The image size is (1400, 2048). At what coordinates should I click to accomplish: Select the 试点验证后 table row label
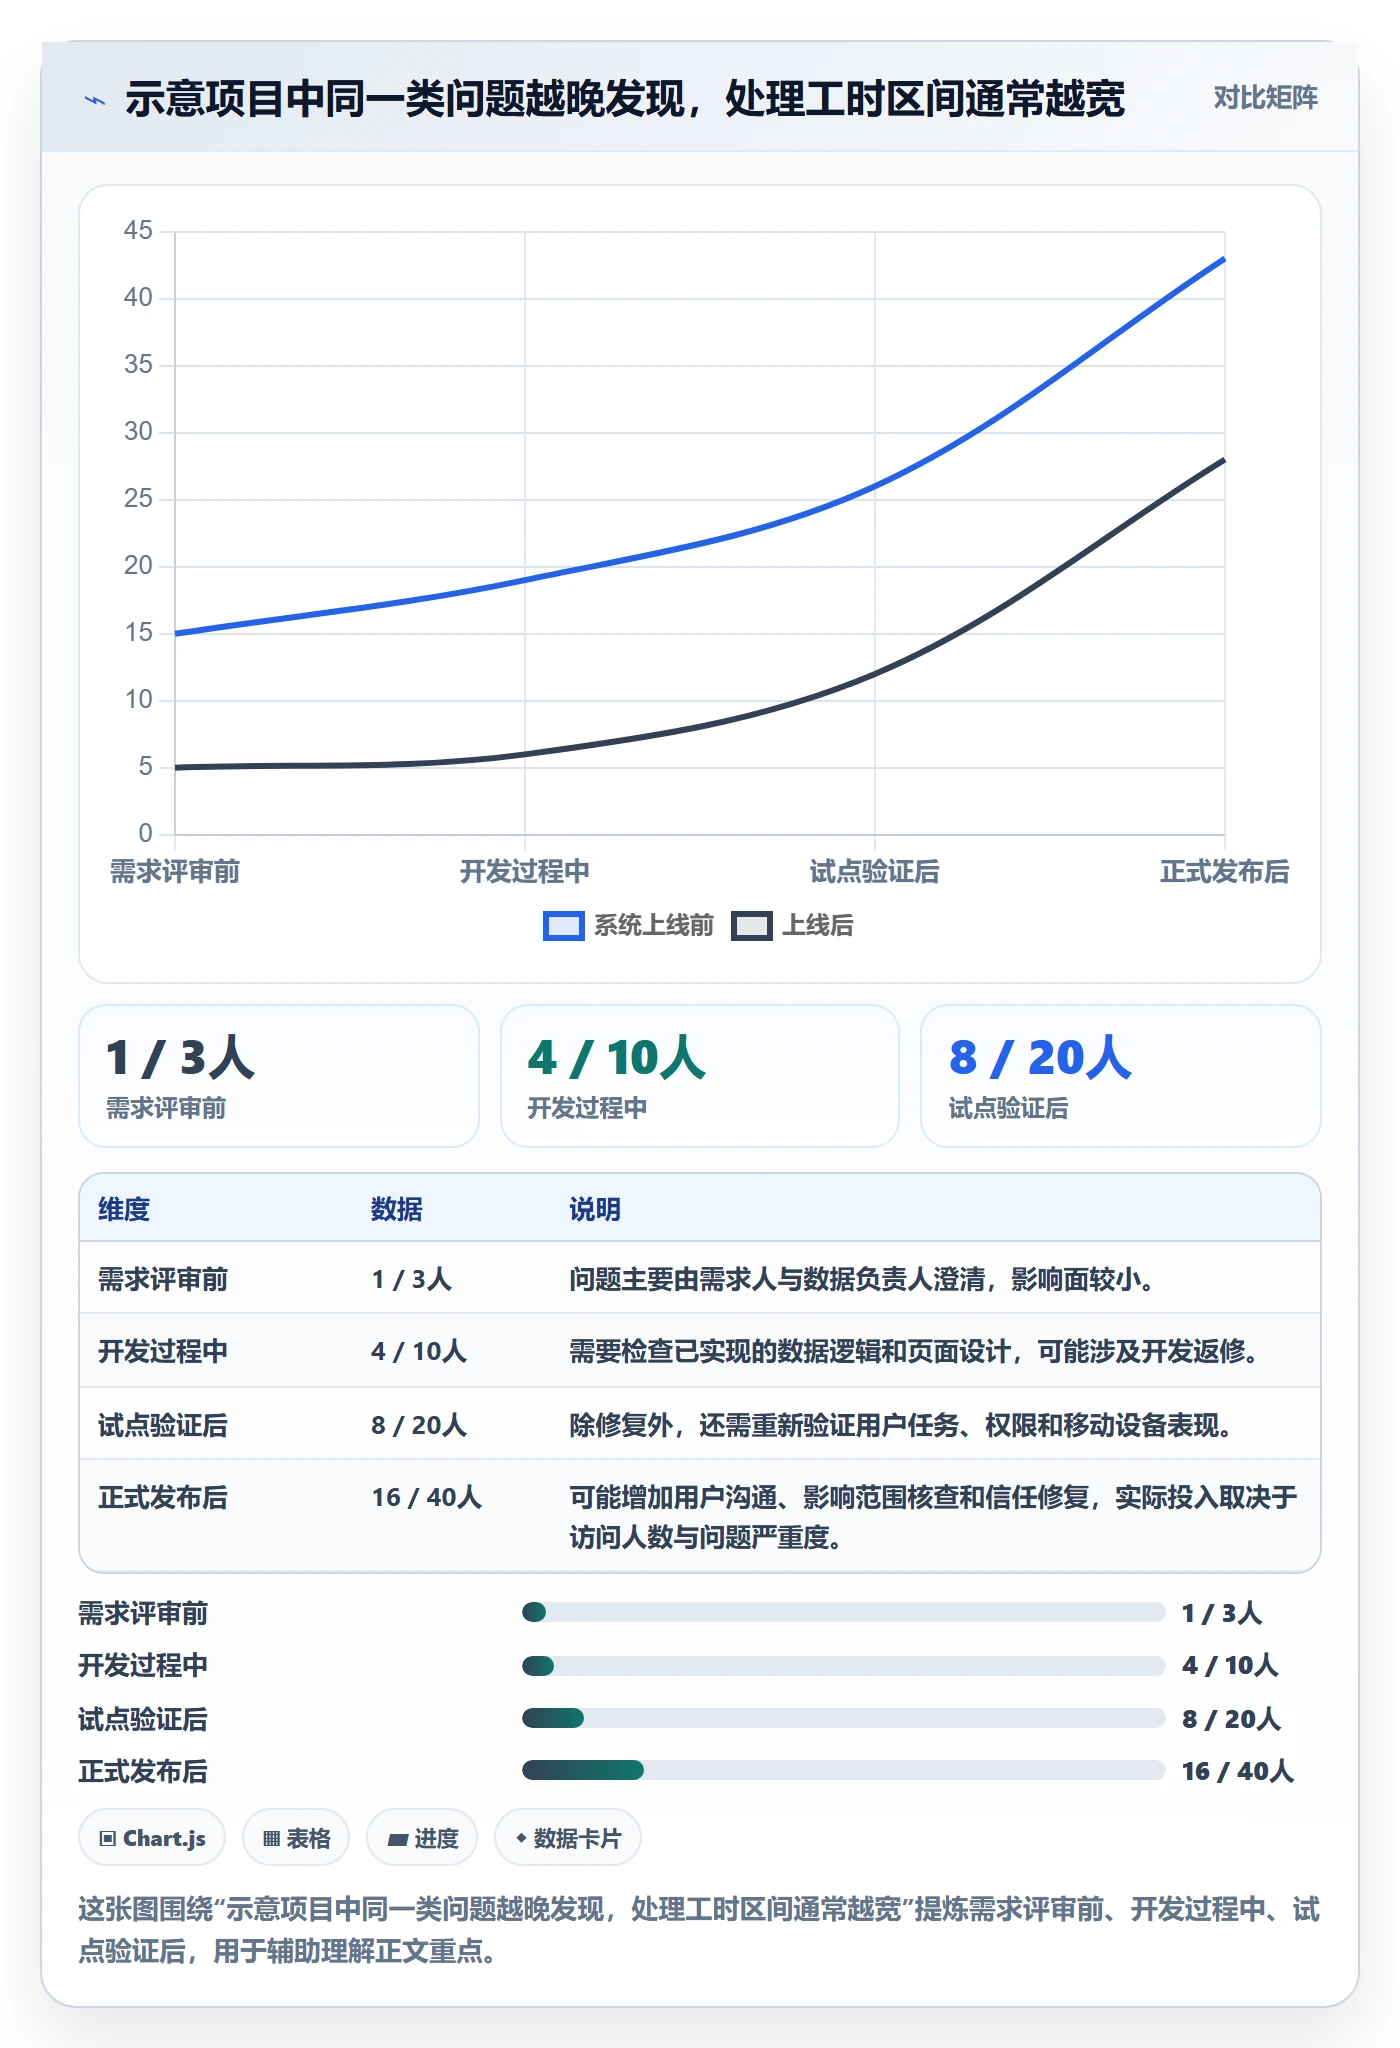[x=163, y=1425]
